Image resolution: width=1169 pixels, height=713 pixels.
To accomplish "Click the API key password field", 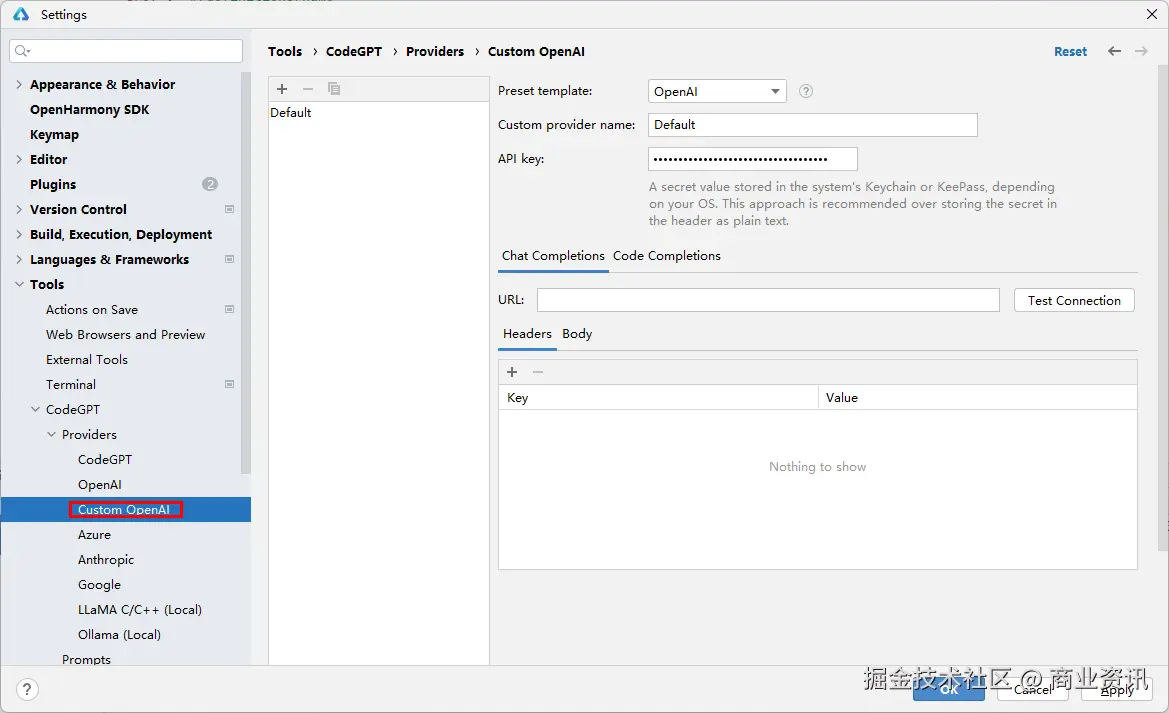I will coord(753,159).
